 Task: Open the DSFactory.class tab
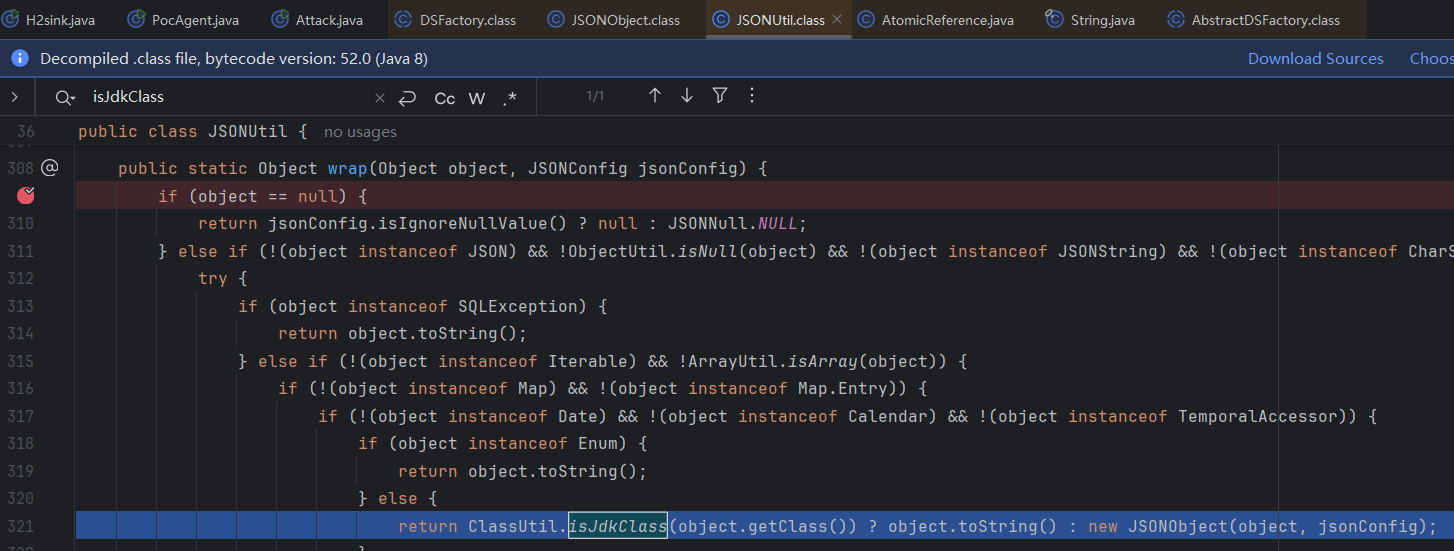click(455, 19)
